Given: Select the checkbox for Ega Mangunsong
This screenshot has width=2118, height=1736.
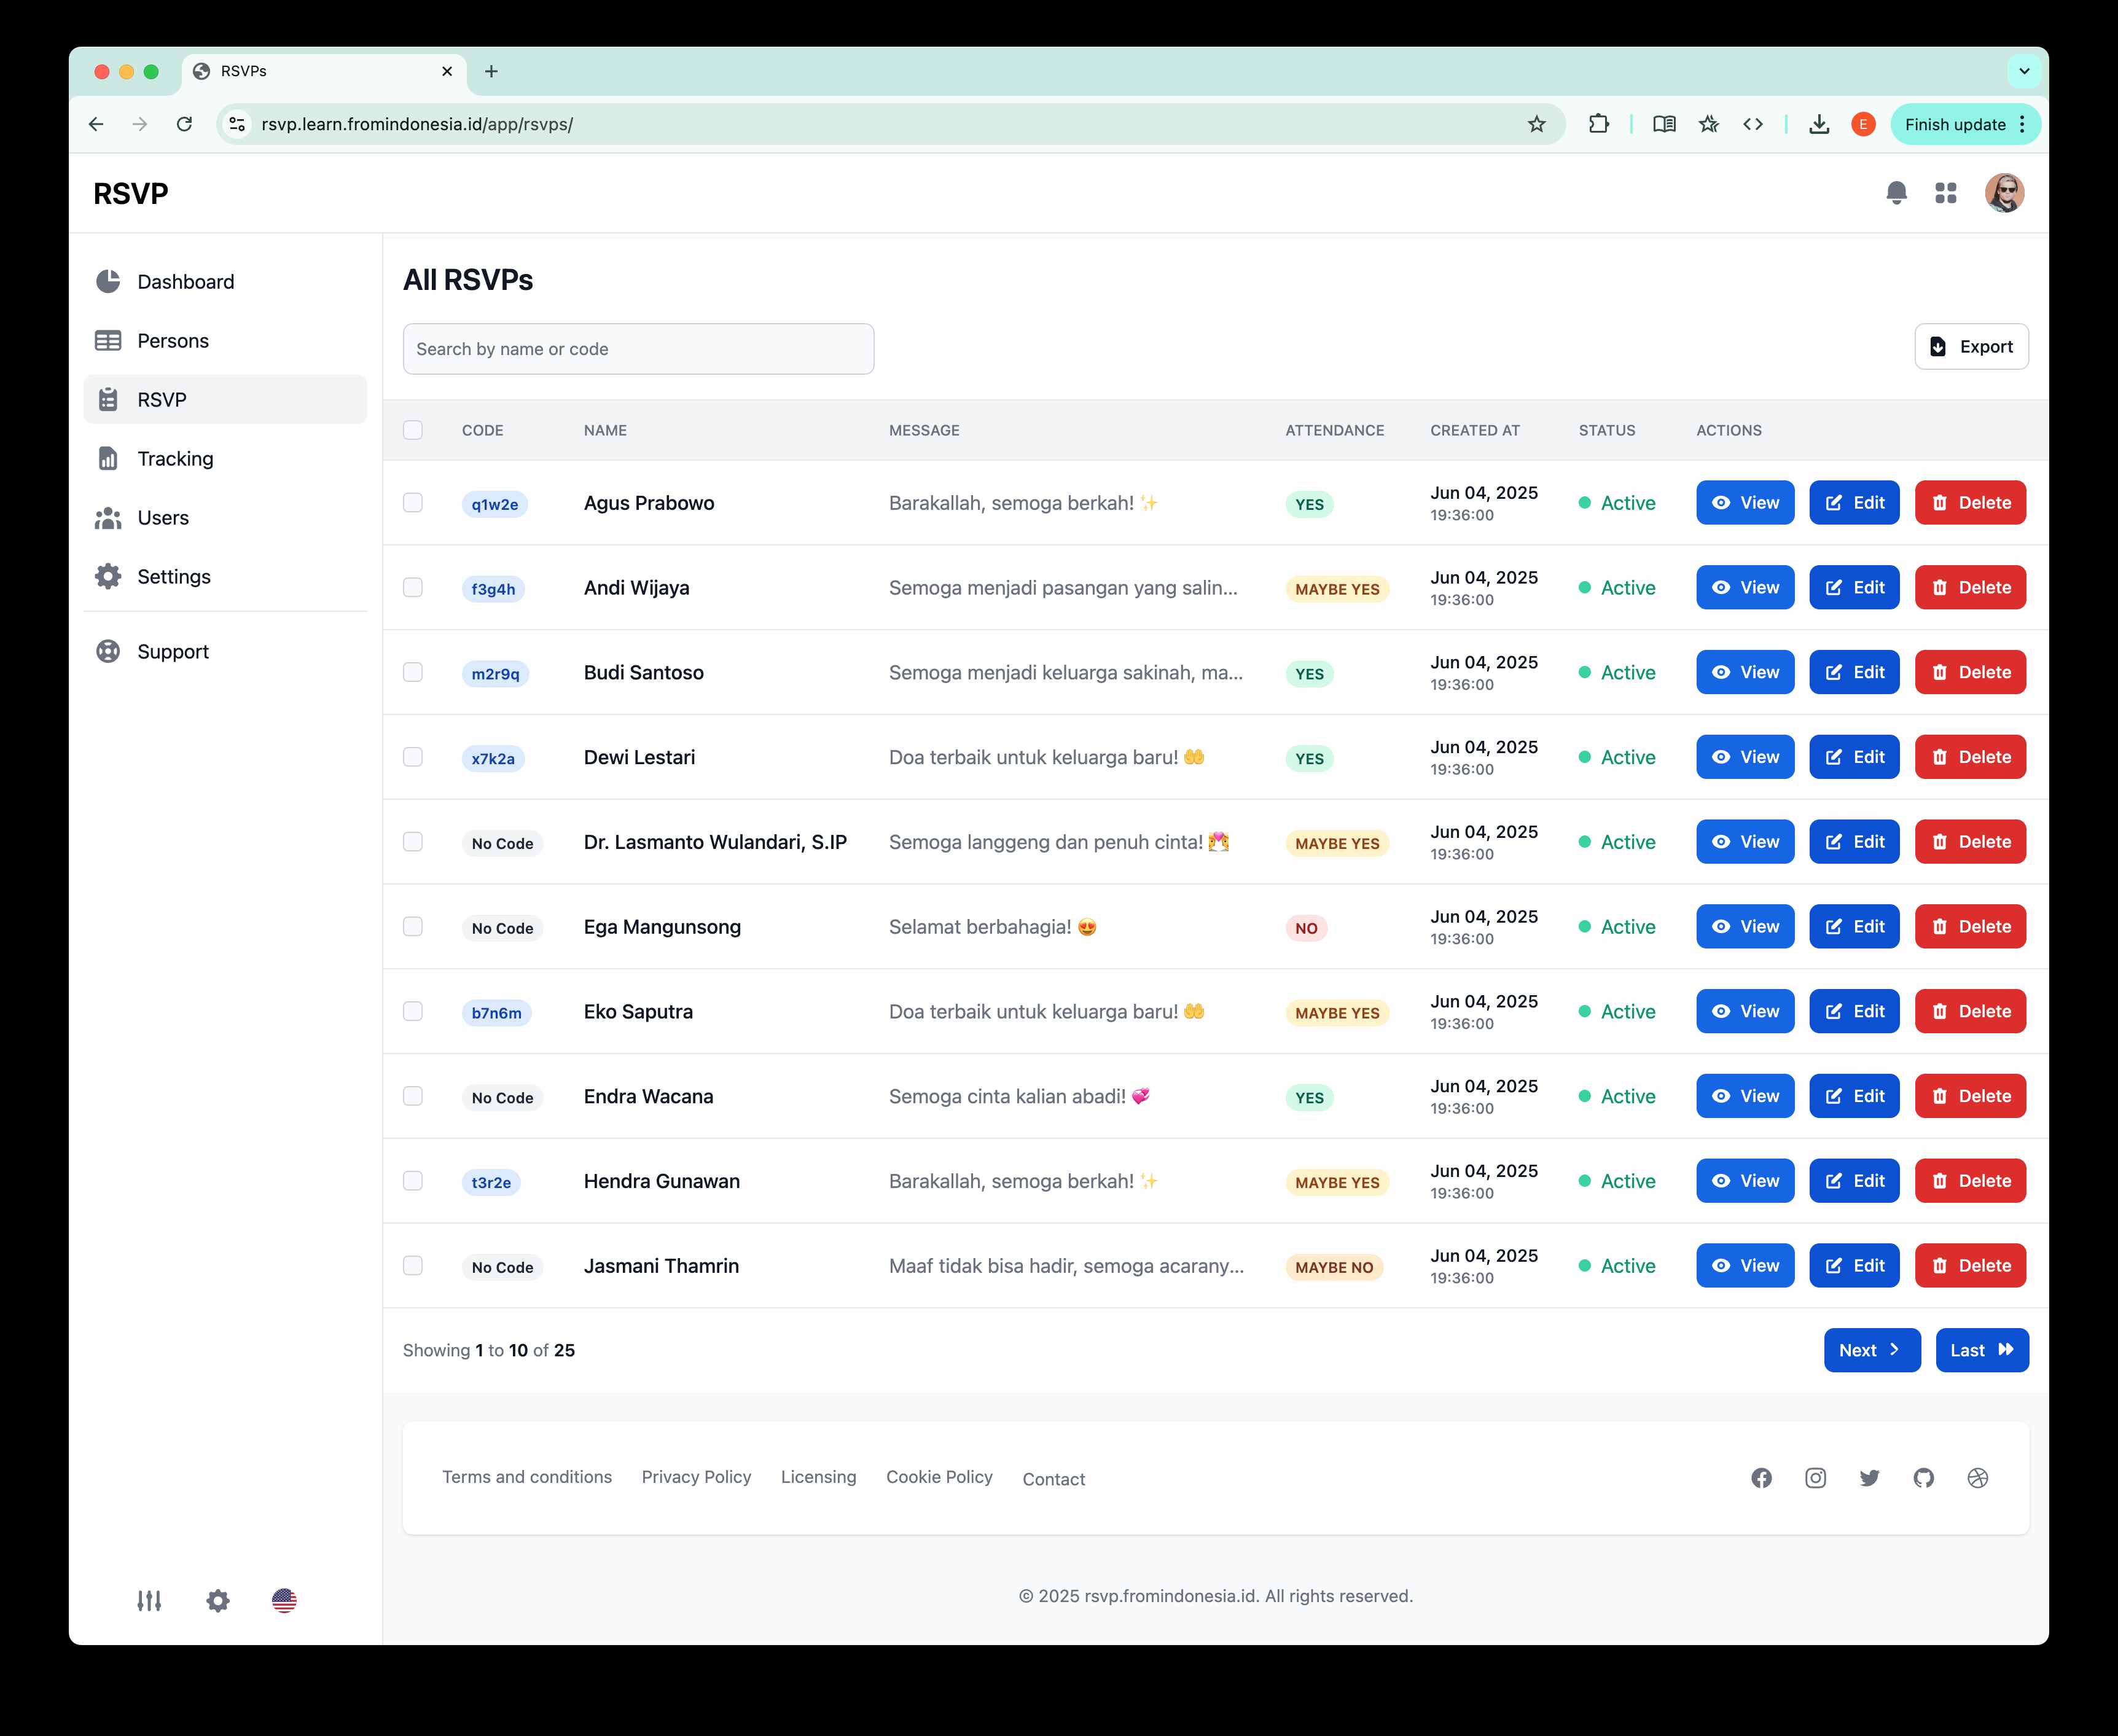Looking at the screenshot, I should pos(413,927).
